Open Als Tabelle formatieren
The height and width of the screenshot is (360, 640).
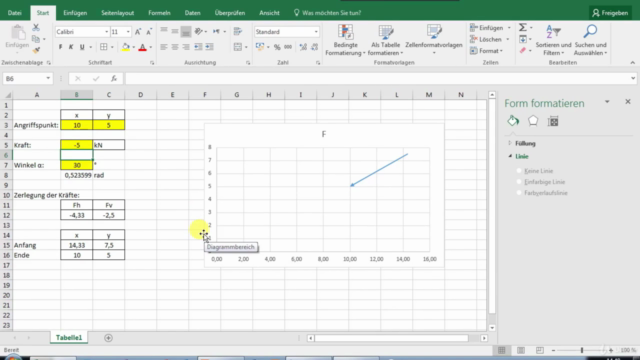point(385,40)
